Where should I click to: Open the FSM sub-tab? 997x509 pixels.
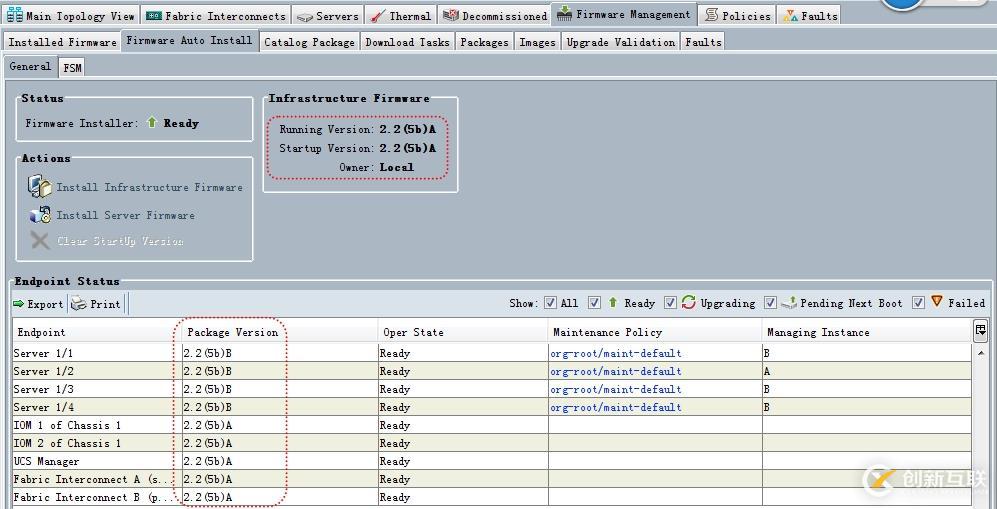[72, 67]
